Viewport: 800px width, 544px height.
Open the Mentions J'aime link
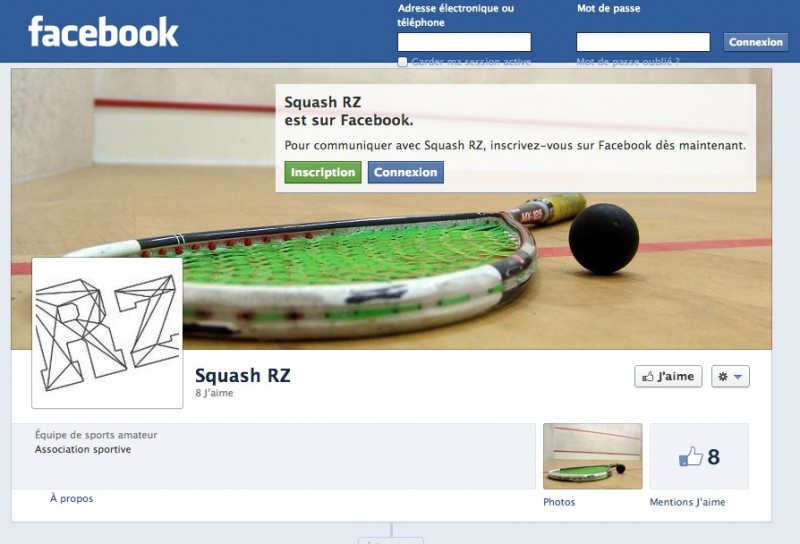coord(687,502)
